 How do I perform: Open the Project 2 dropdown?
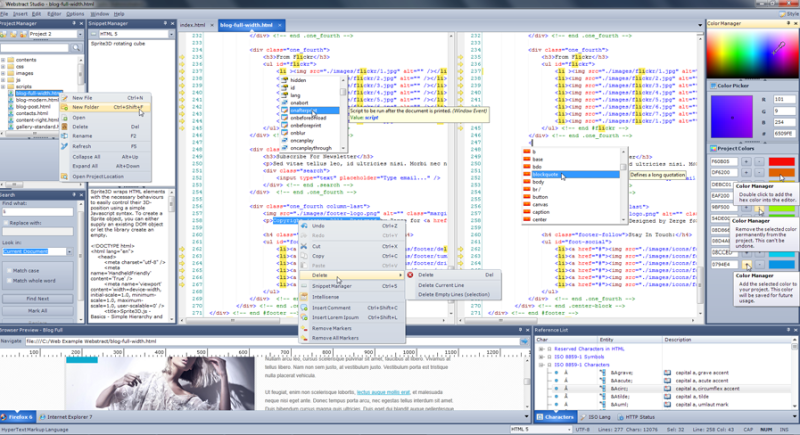pos(80,34)
